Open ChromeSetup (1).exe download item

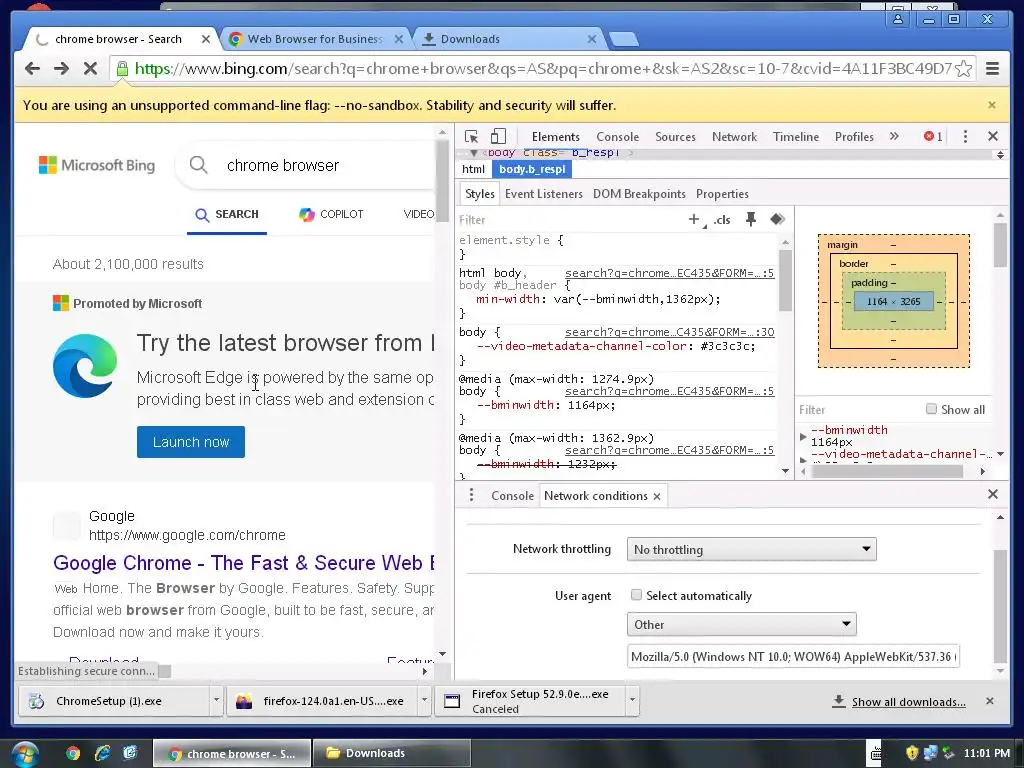coord(114,701)
